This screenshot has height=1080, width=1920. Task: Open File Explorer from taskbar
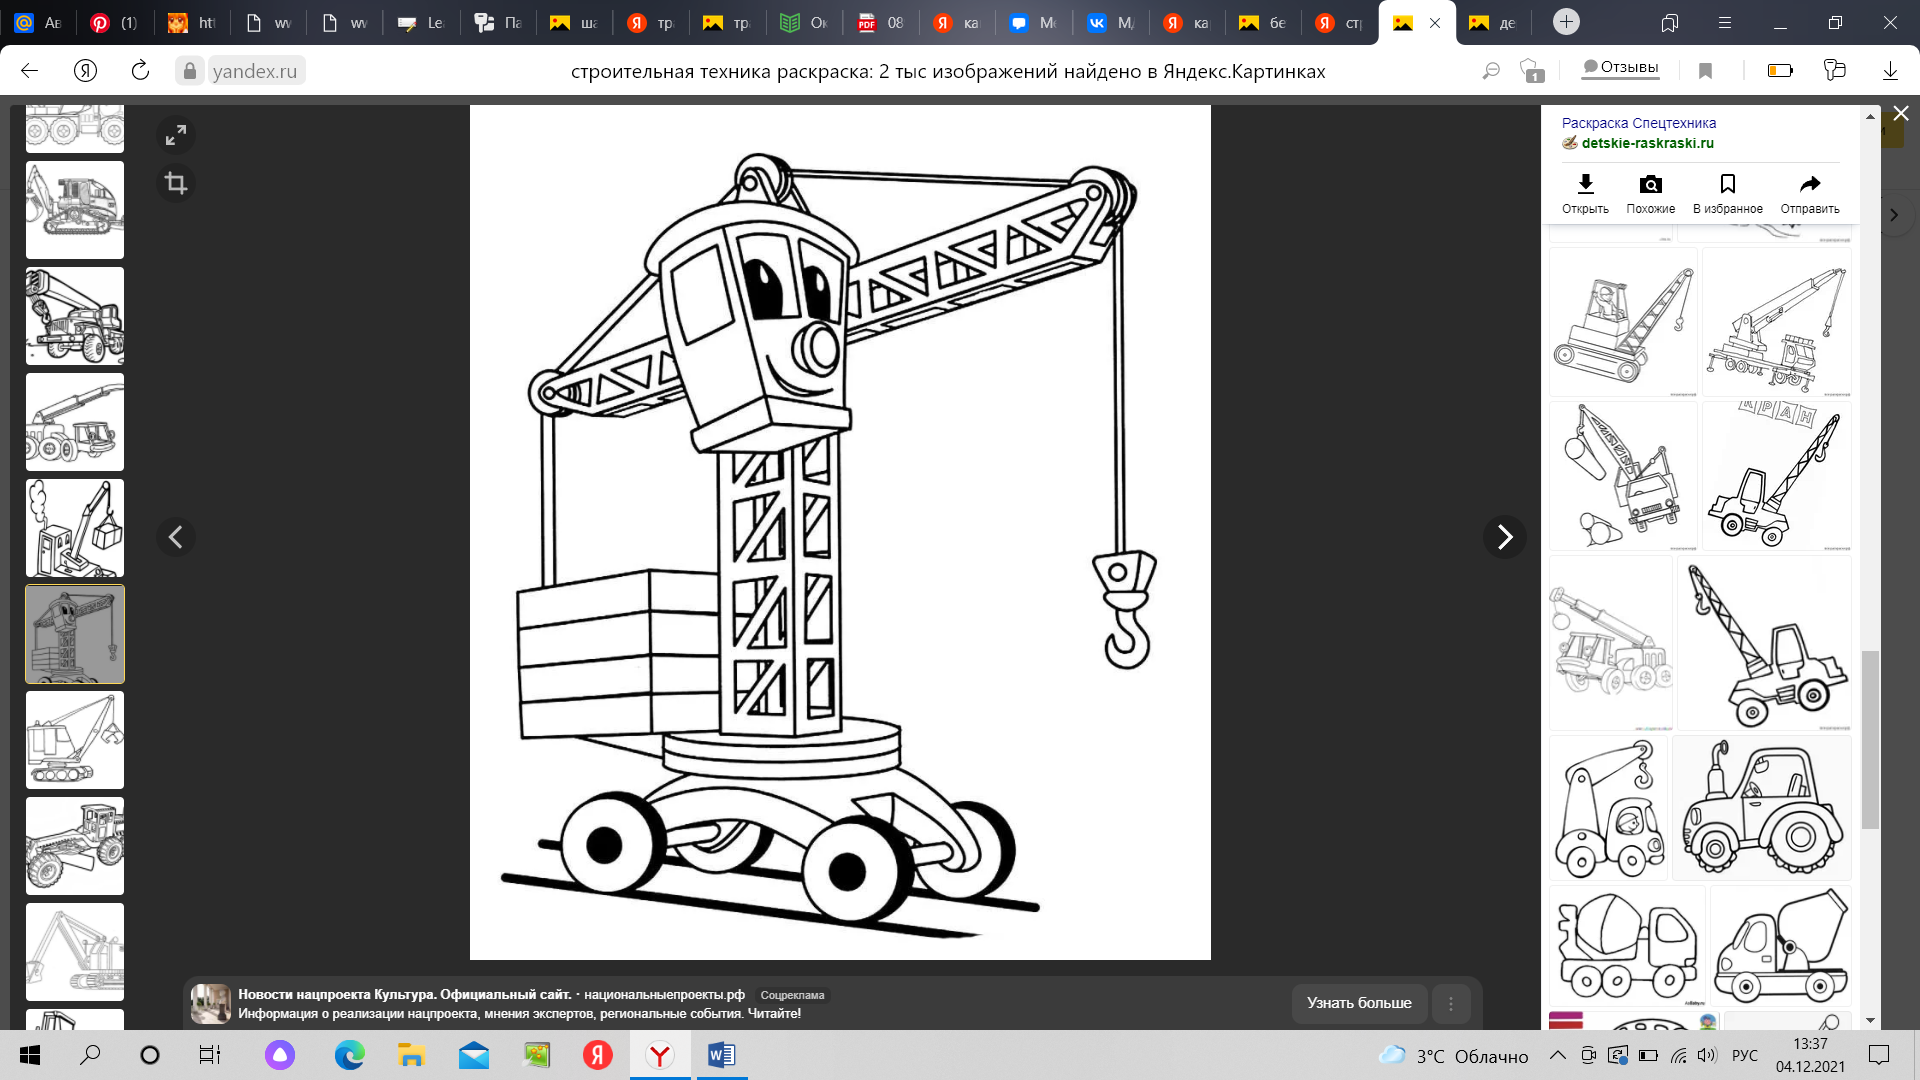(411, 1055)
